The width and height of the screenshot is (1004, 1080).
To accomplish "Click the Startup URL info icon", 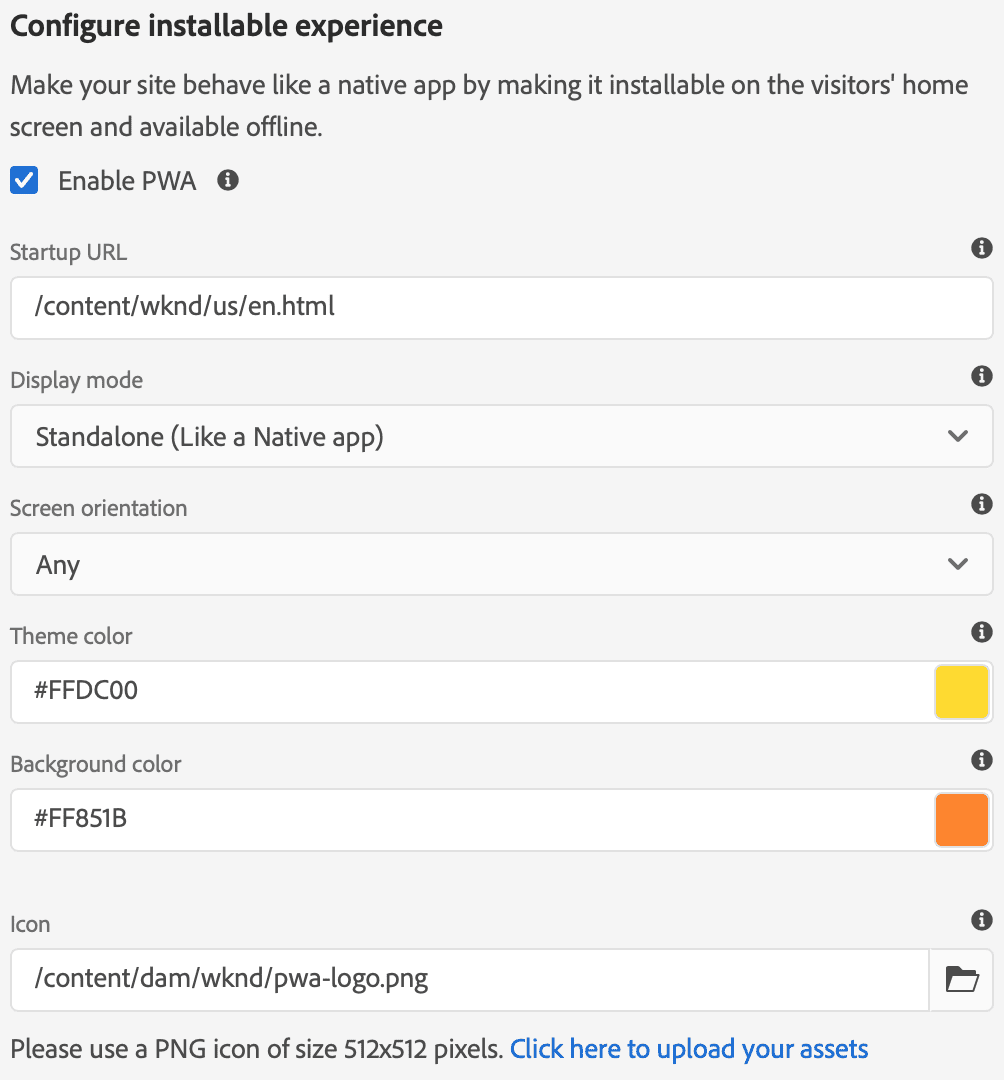I will click(981, 249).
